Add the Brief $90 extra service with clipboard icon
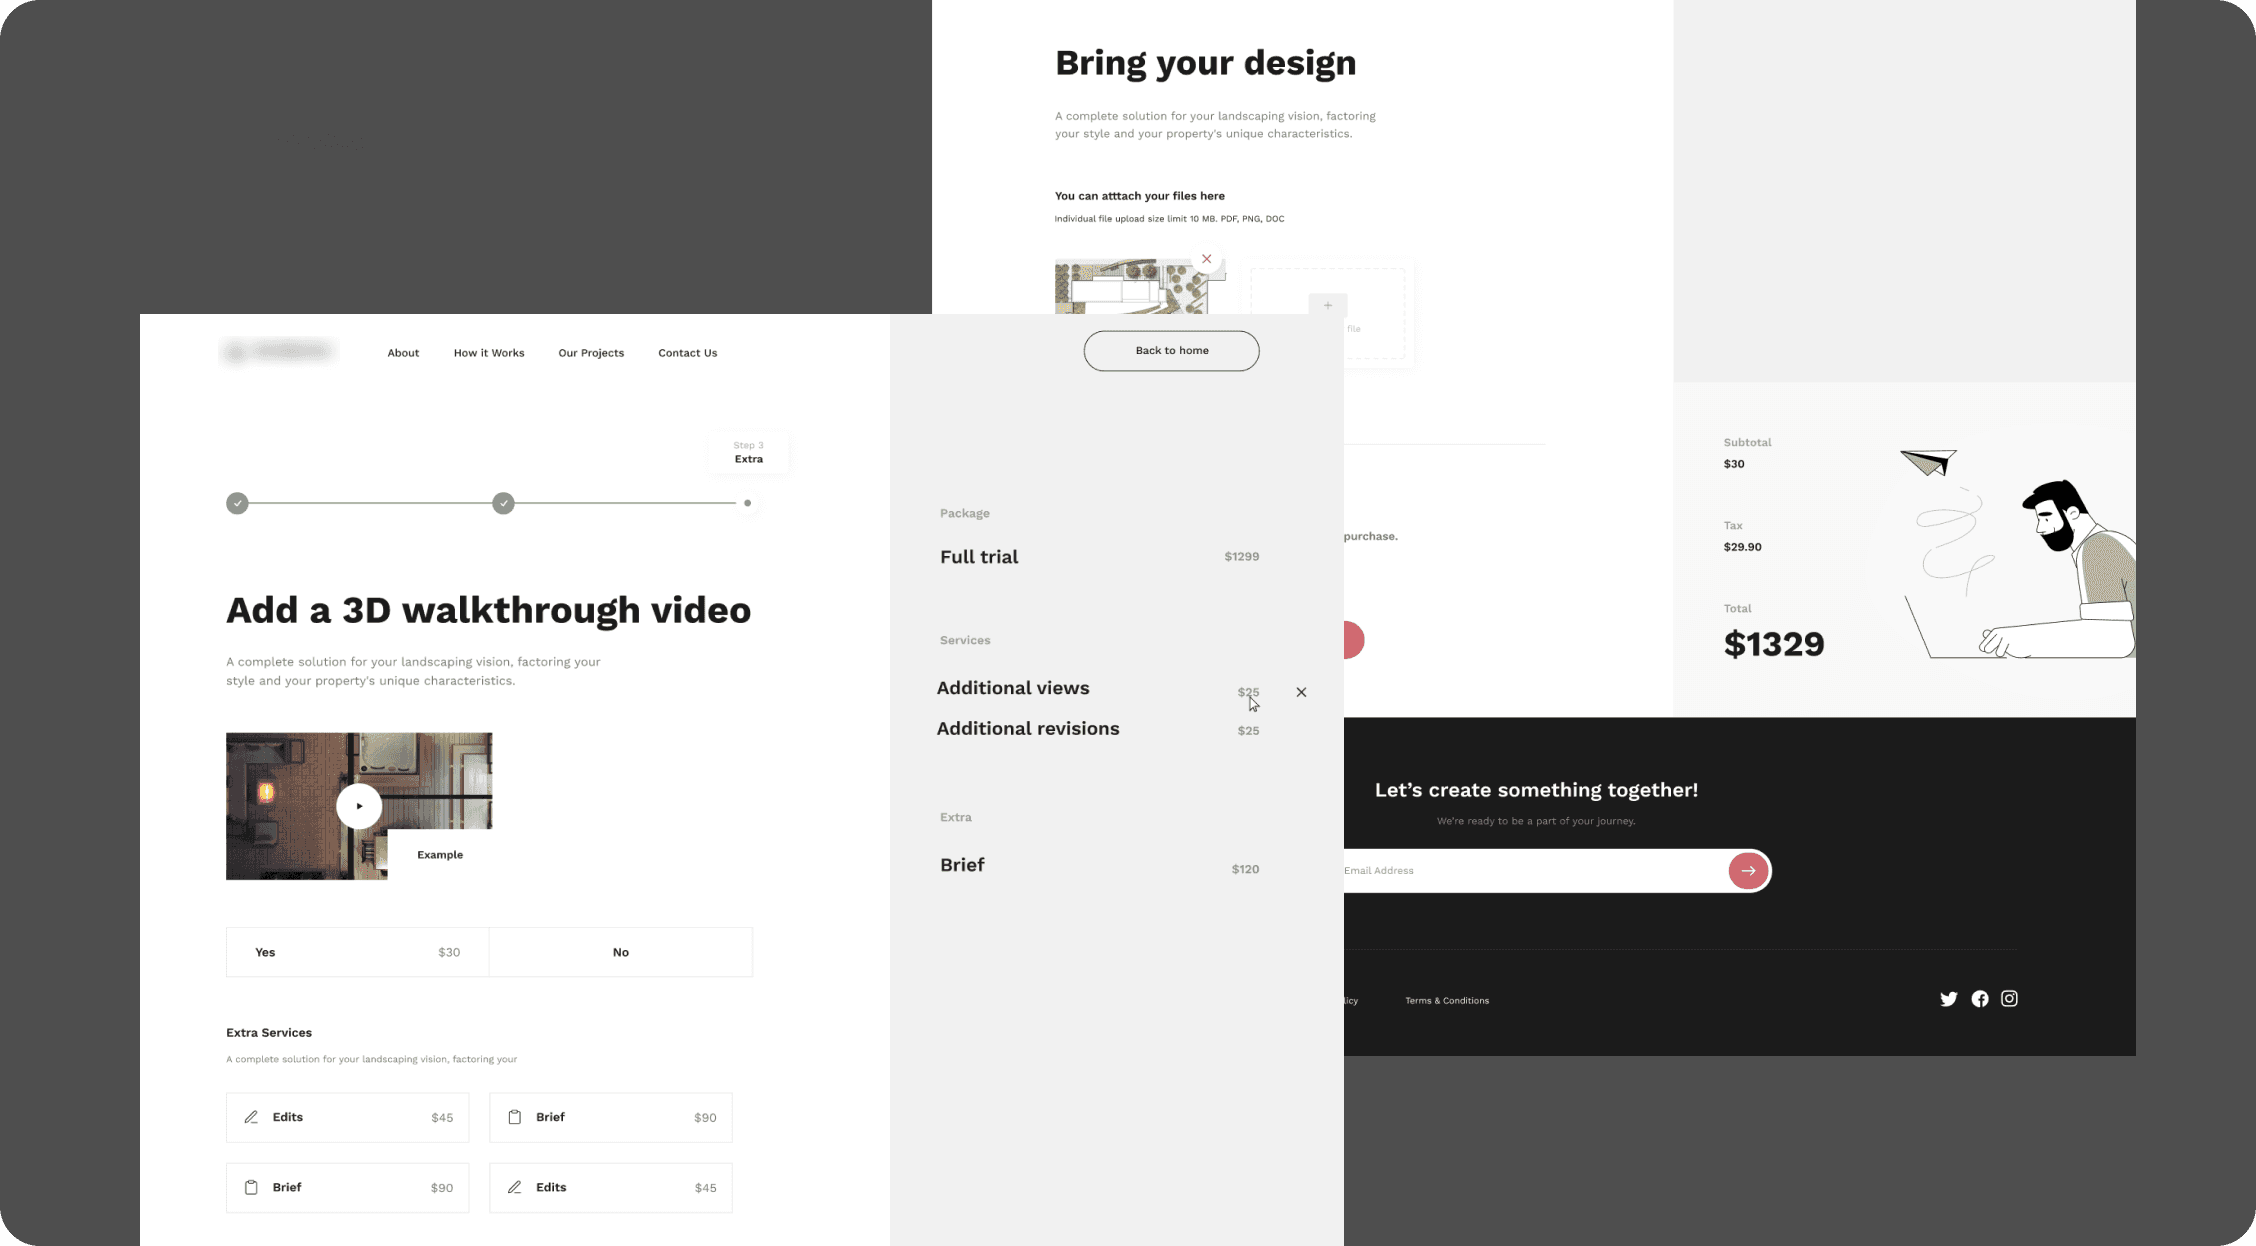 point(610,1117)
